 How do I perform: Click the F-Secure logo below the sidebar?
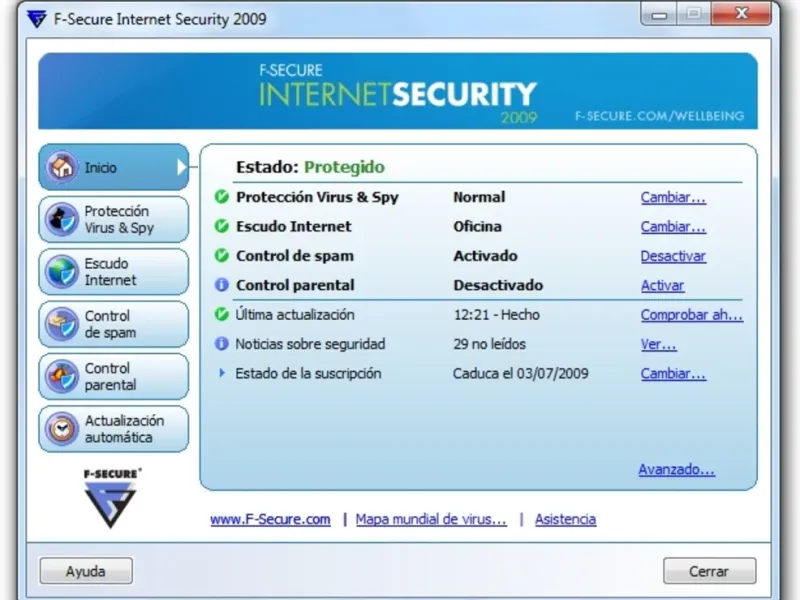pos(111,497)
